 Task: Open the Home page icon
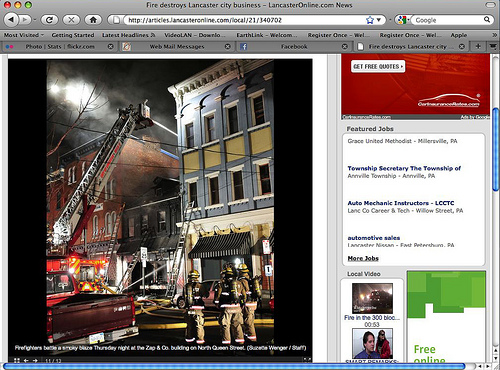(93, 20)
